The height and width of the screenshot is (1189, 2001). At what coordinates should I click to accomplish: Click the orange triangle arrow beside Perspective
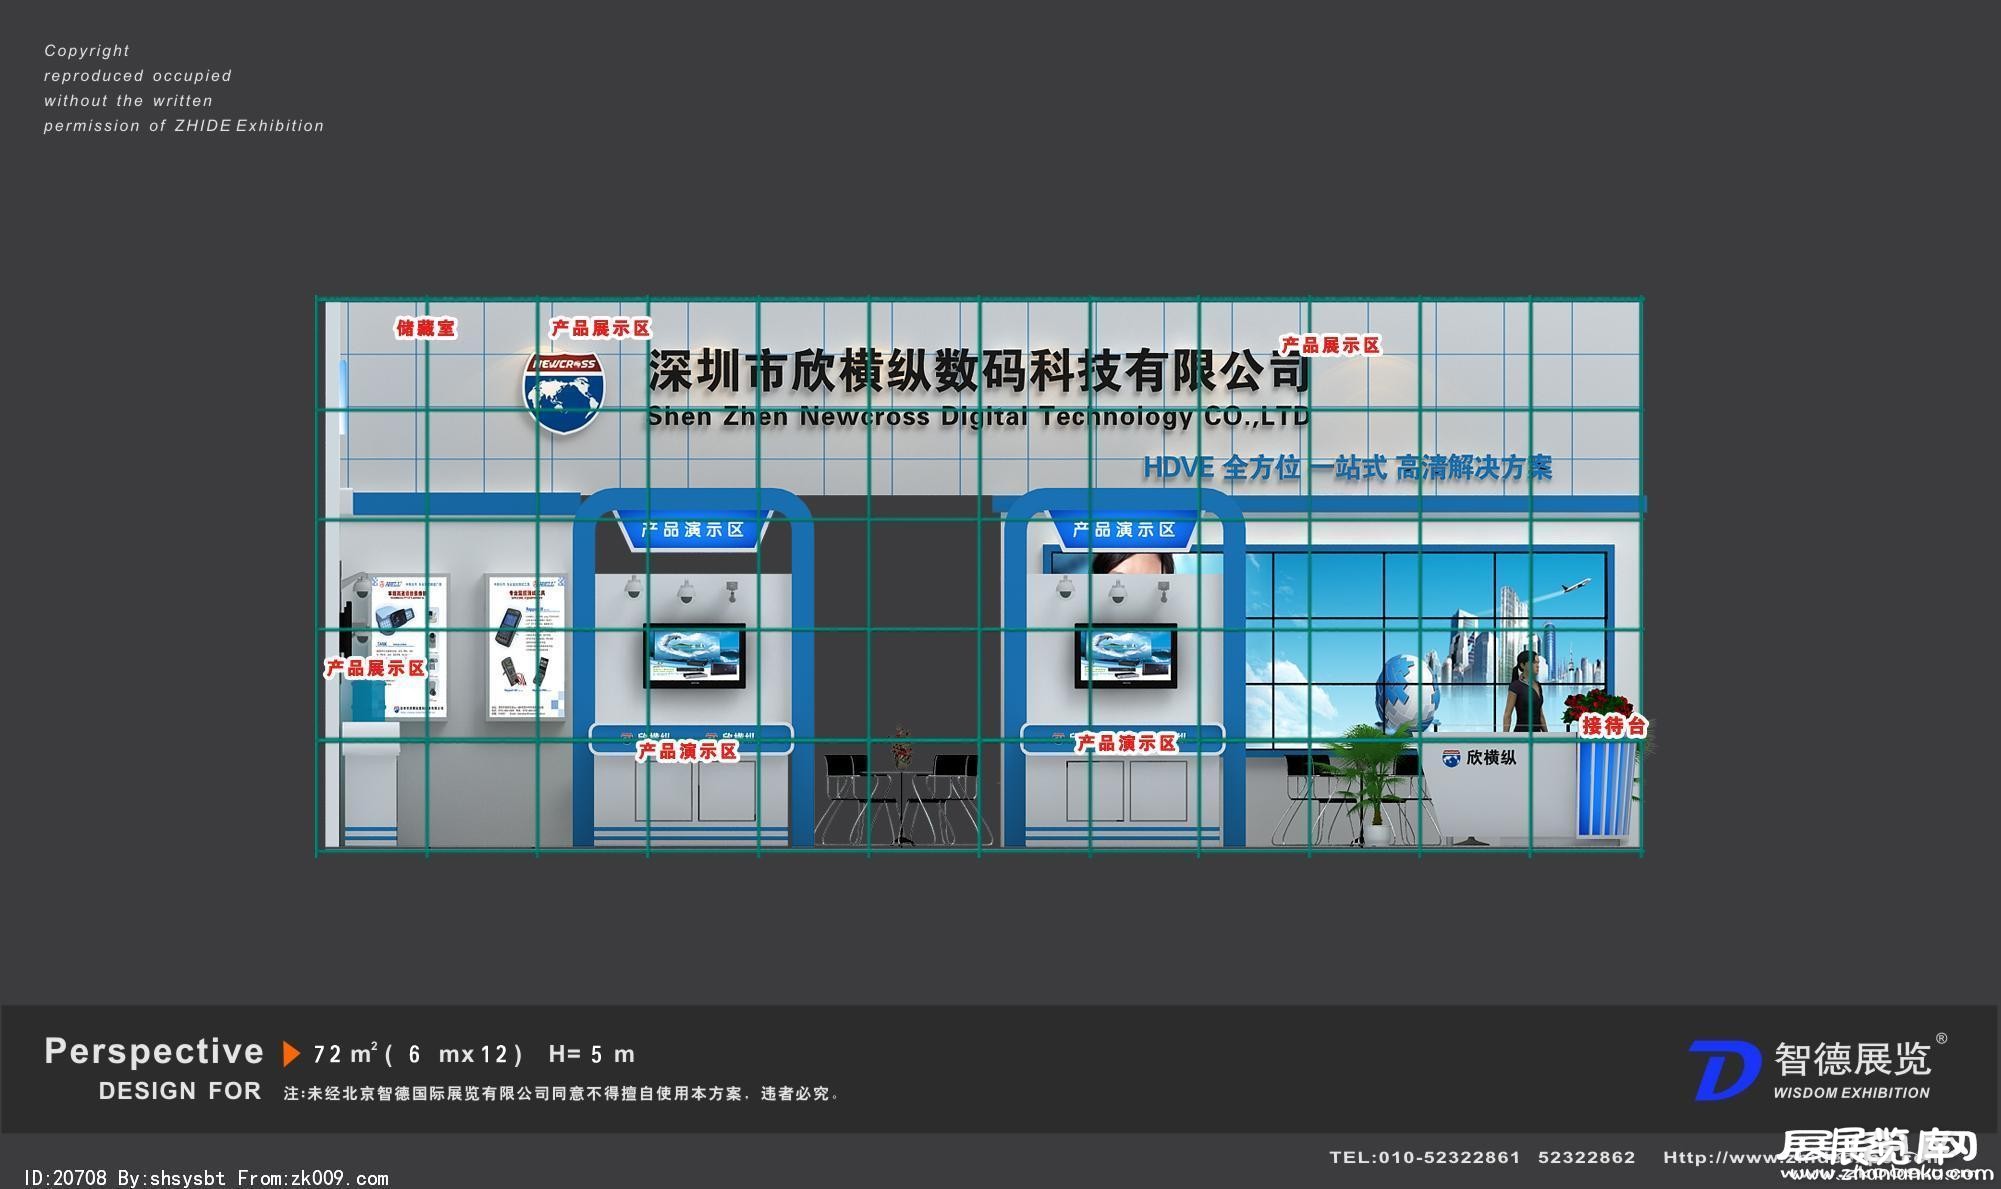(291, 1054)
